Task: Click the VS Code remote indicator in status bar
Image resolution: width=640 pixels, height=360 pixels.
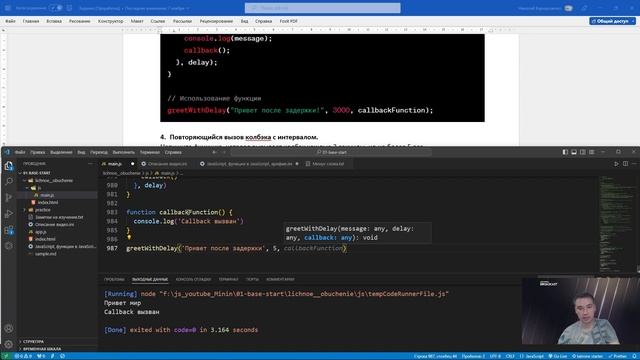Action: (x=6, y=356)
